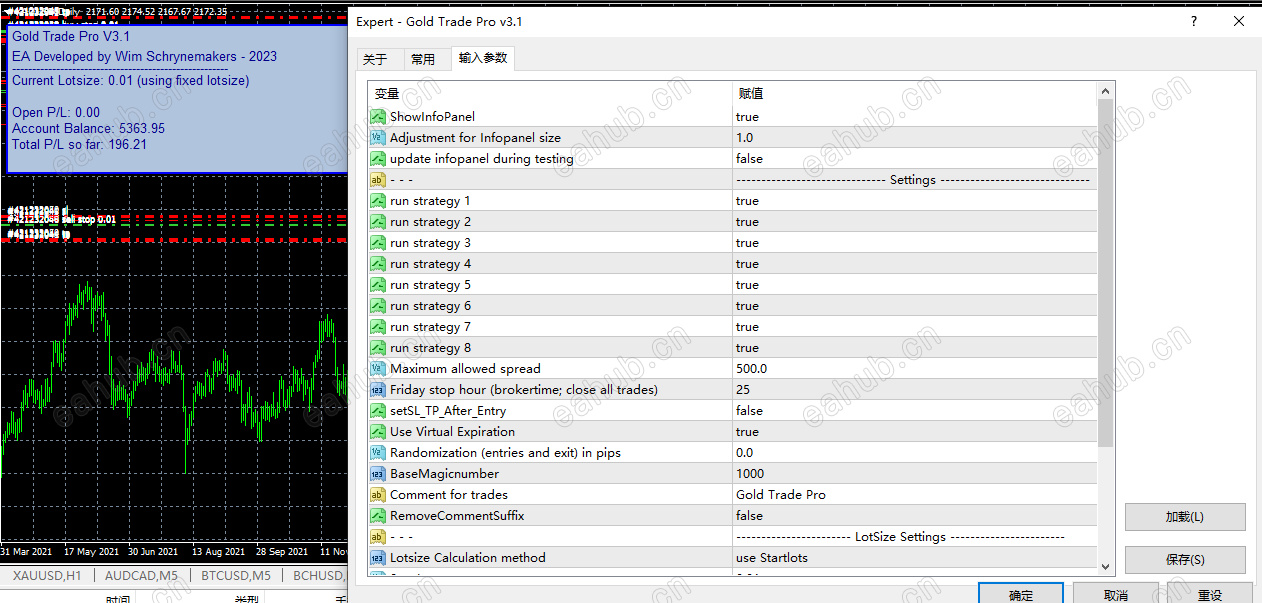Click the run strategy 2 label
Viewport: 1262px width, 603px height.
430,222
